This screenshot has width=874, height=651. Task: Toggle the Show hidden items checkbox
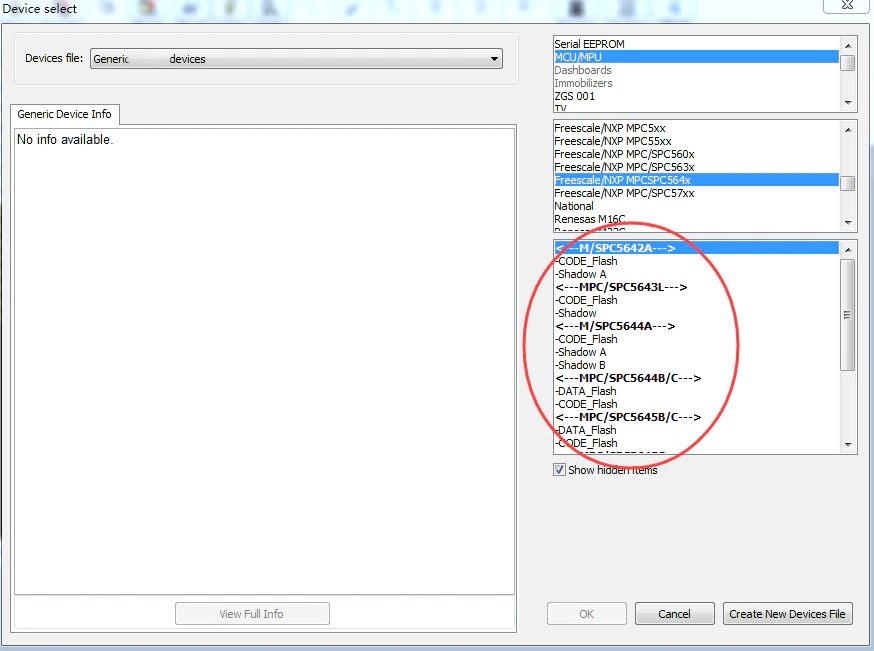point(560,469)
